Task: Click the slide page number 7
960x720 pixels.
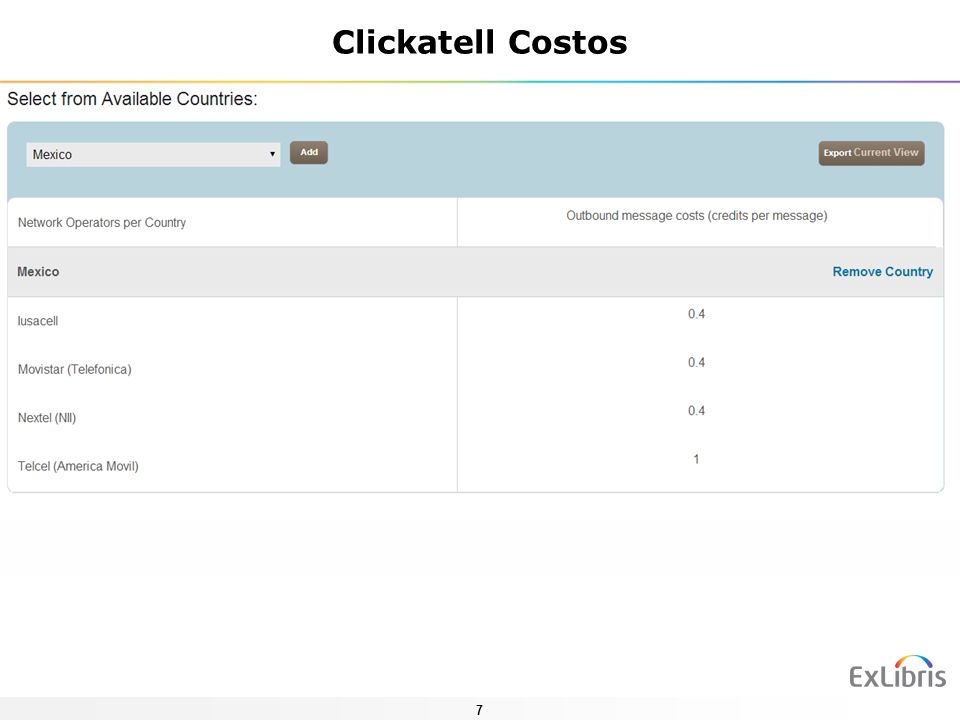Action: 479,710
